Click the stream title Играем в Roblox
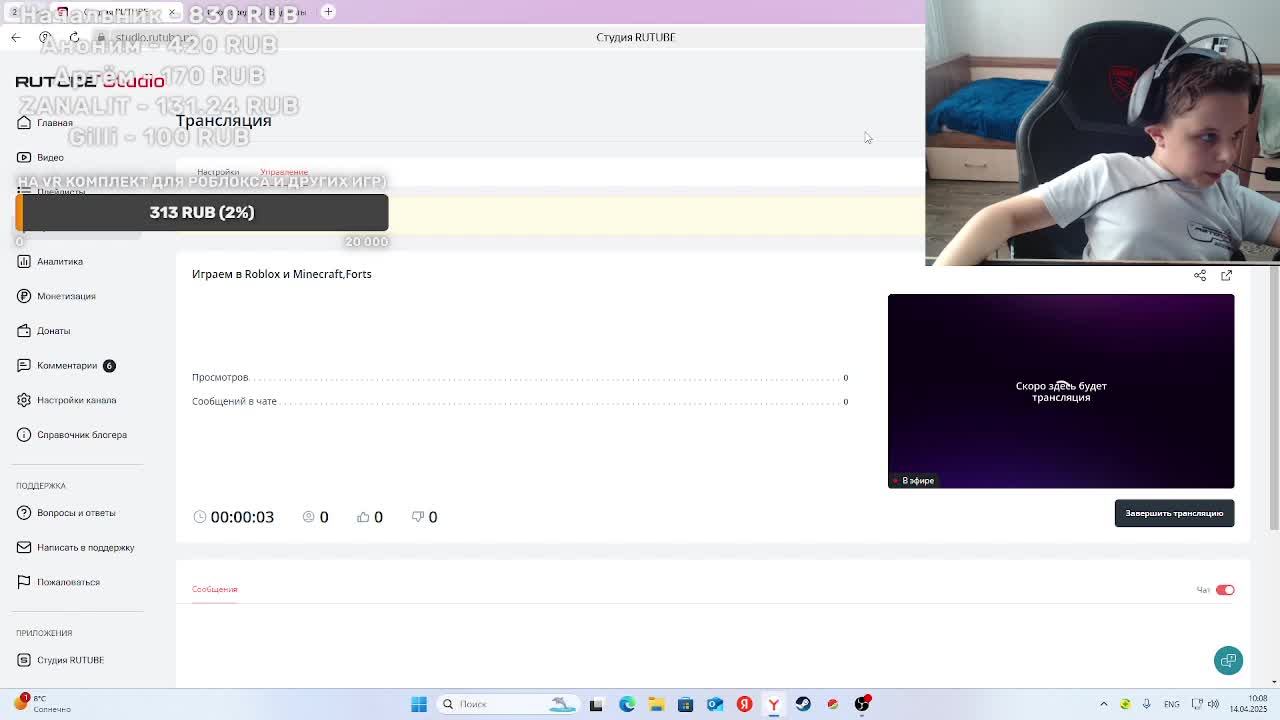Viewport: 1280px width, 720px height. point(281,274)
